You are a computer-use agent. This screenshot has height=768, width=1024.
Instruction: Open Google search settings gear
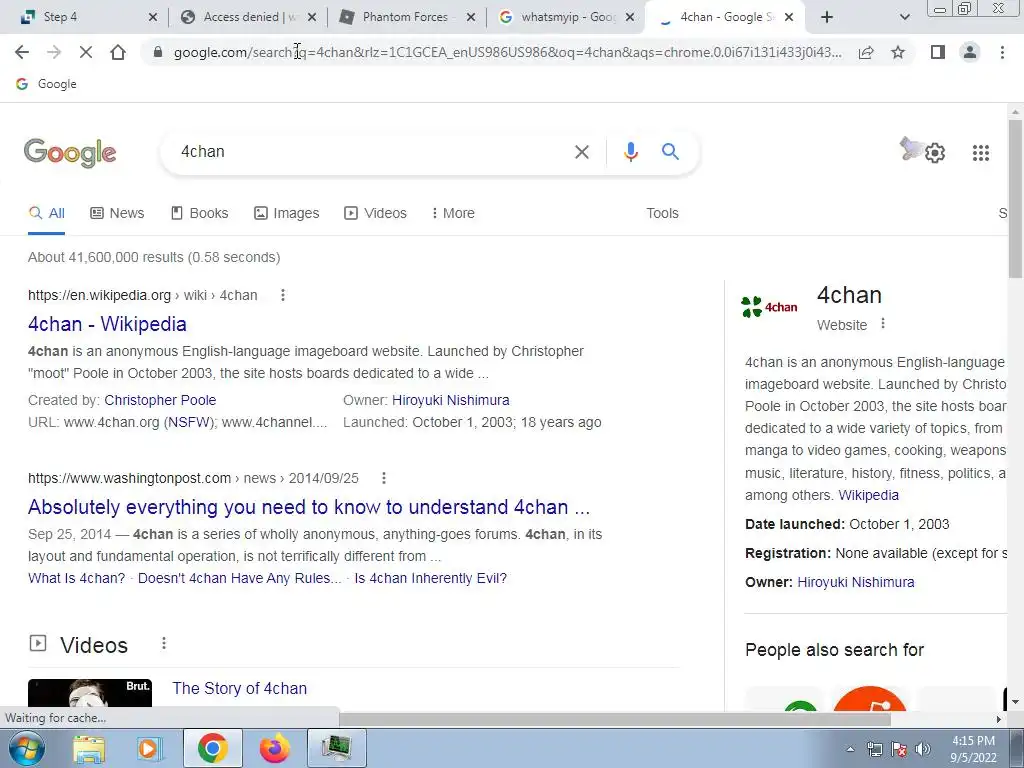coord(935,153)
